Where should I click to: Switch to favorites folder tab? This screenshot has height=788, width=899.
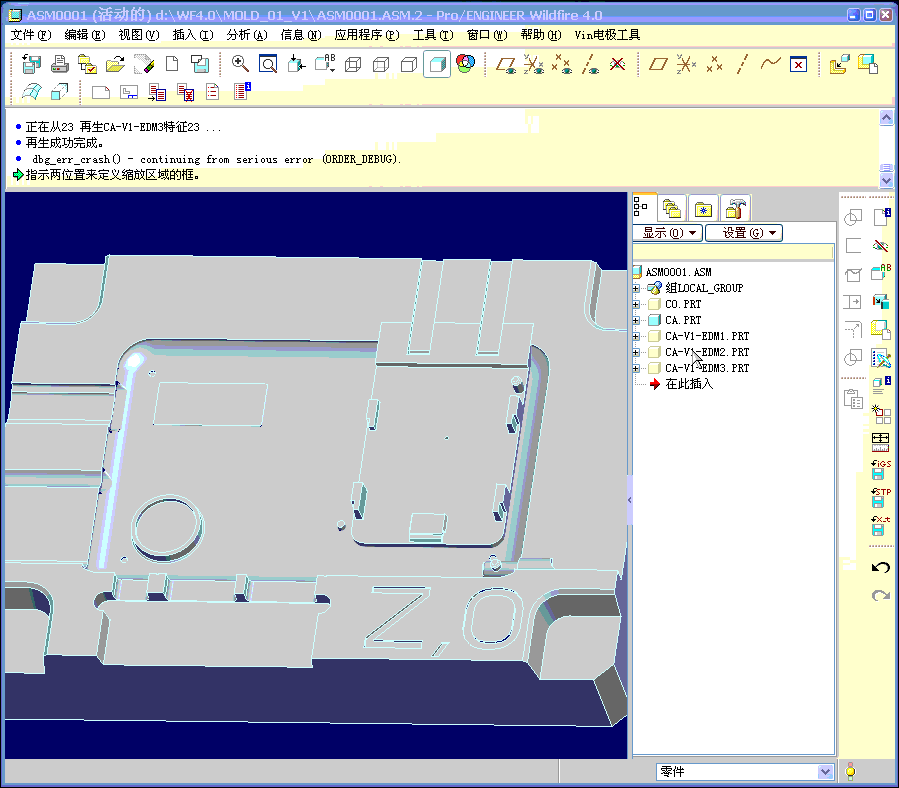(x=703, y=209)
